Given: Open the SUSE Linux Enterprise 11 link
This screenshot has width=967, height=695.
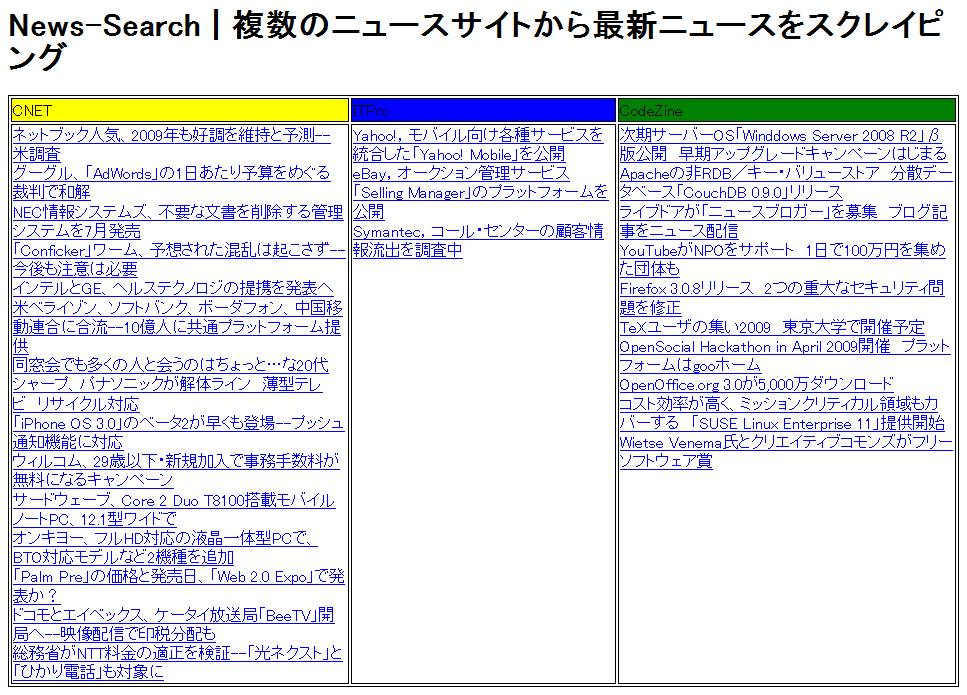Looking at the screenshot, I should tap(782, 413).
